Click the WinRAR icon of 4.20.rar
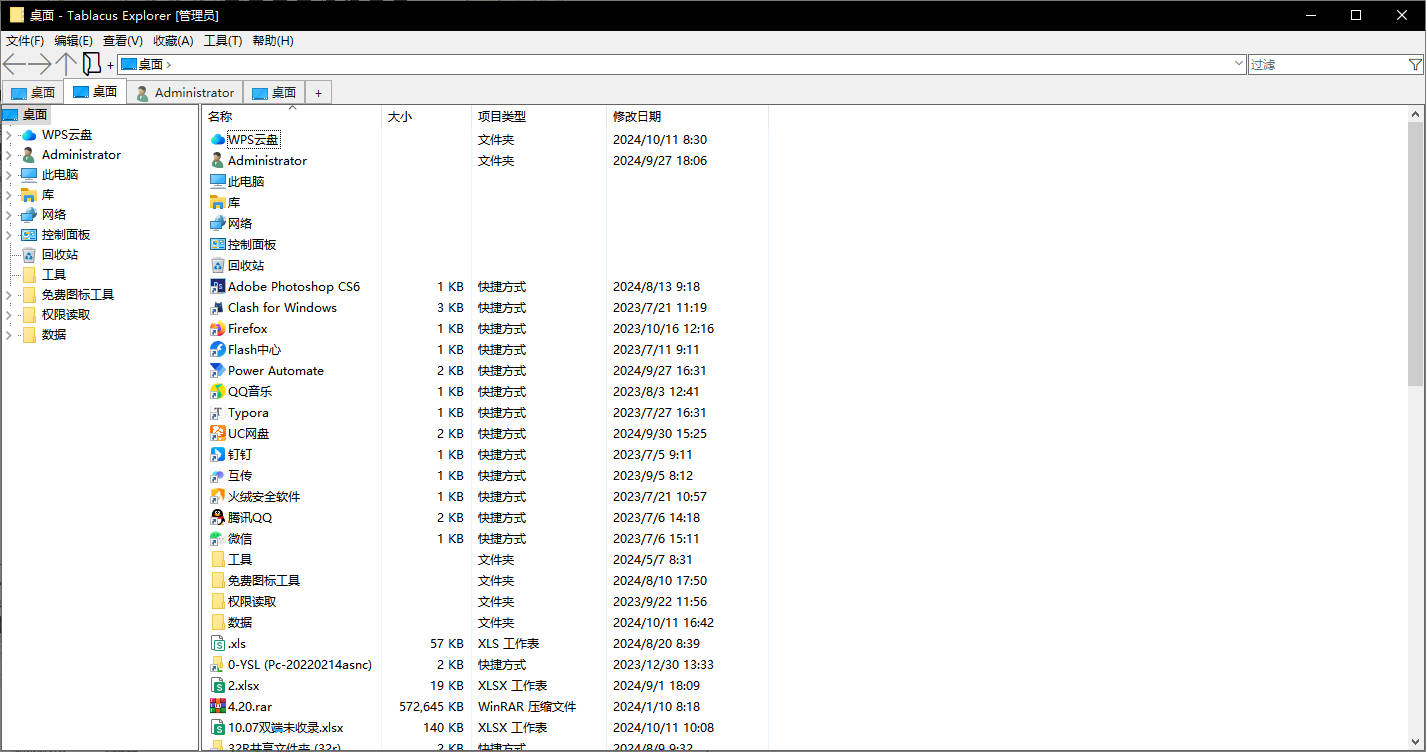This screenshot has height=752, width=1426. [x=218, y=707]
